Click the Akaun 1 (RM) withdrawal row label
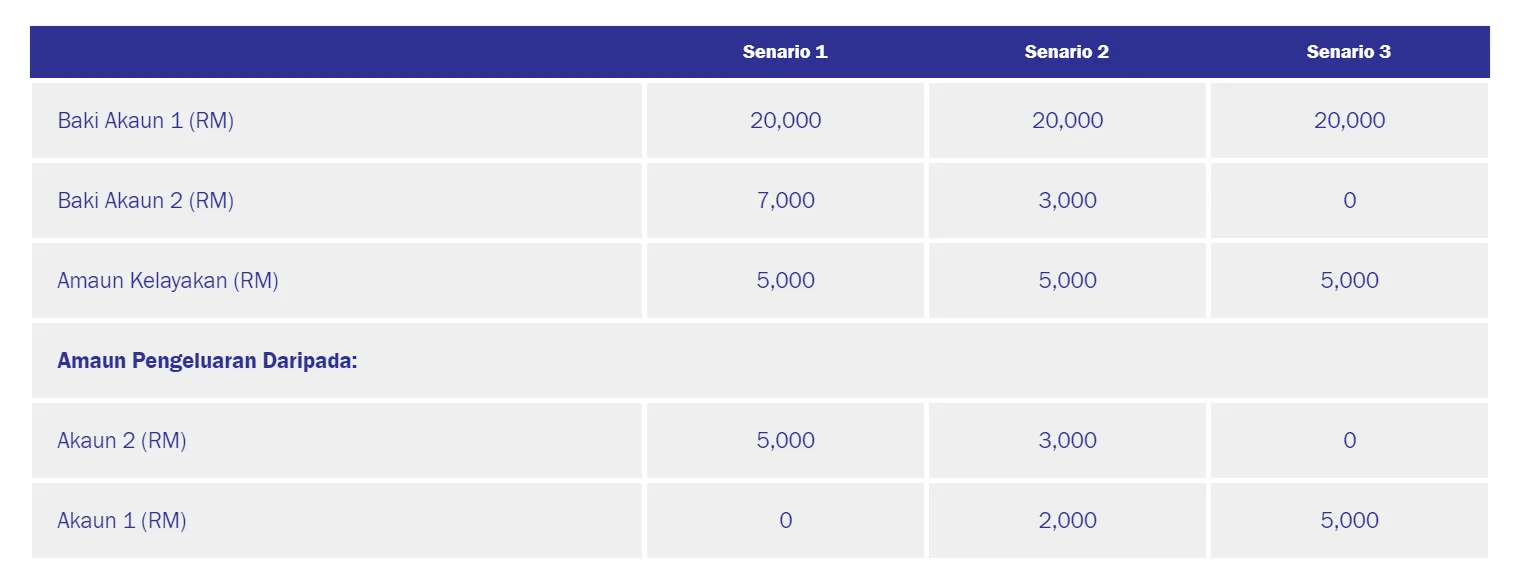Screen dimensions: 1527x588 [x=122, y=521]
